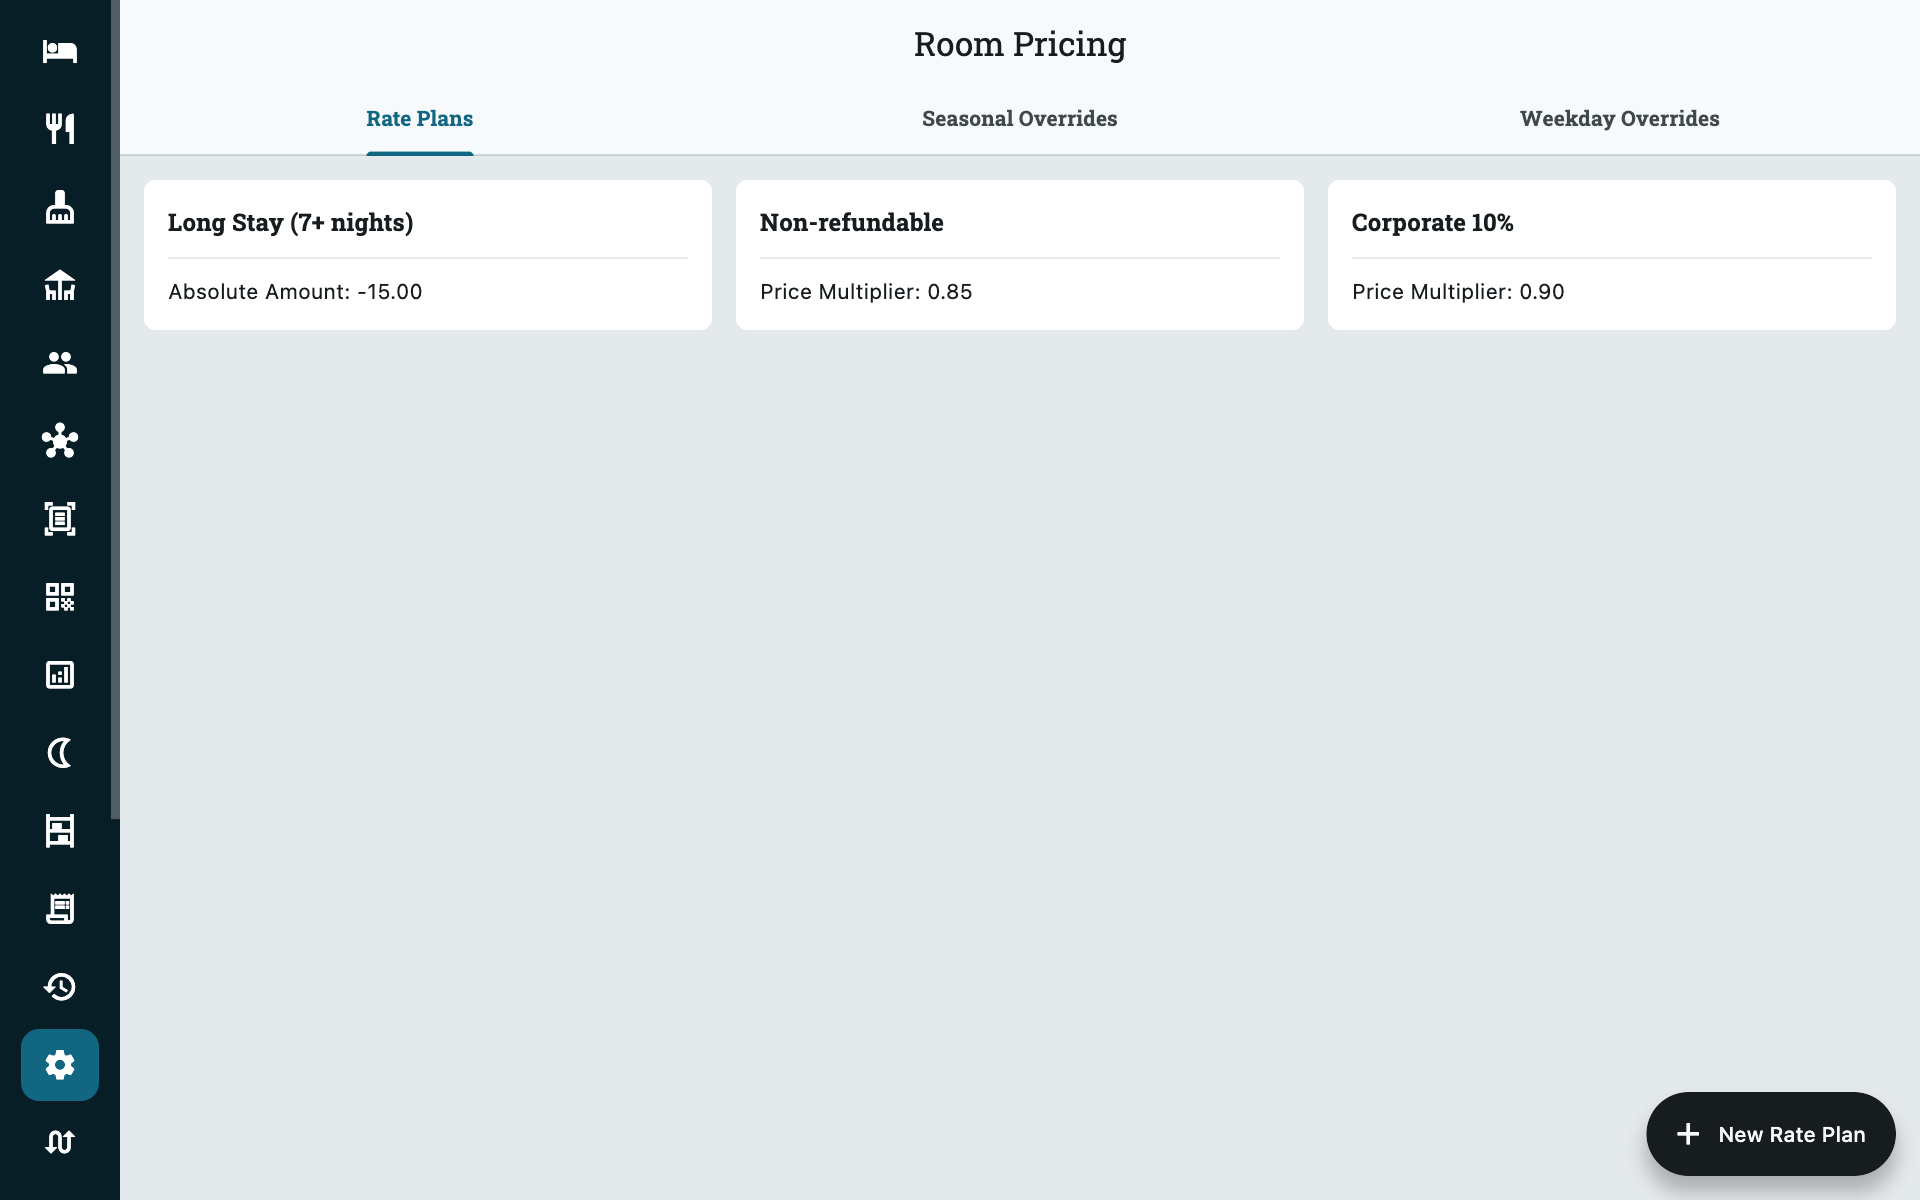Viewport: 1920px width, 1200px height.
Task: Open the hub network sidebar icon
Action: tap(60, 441)
